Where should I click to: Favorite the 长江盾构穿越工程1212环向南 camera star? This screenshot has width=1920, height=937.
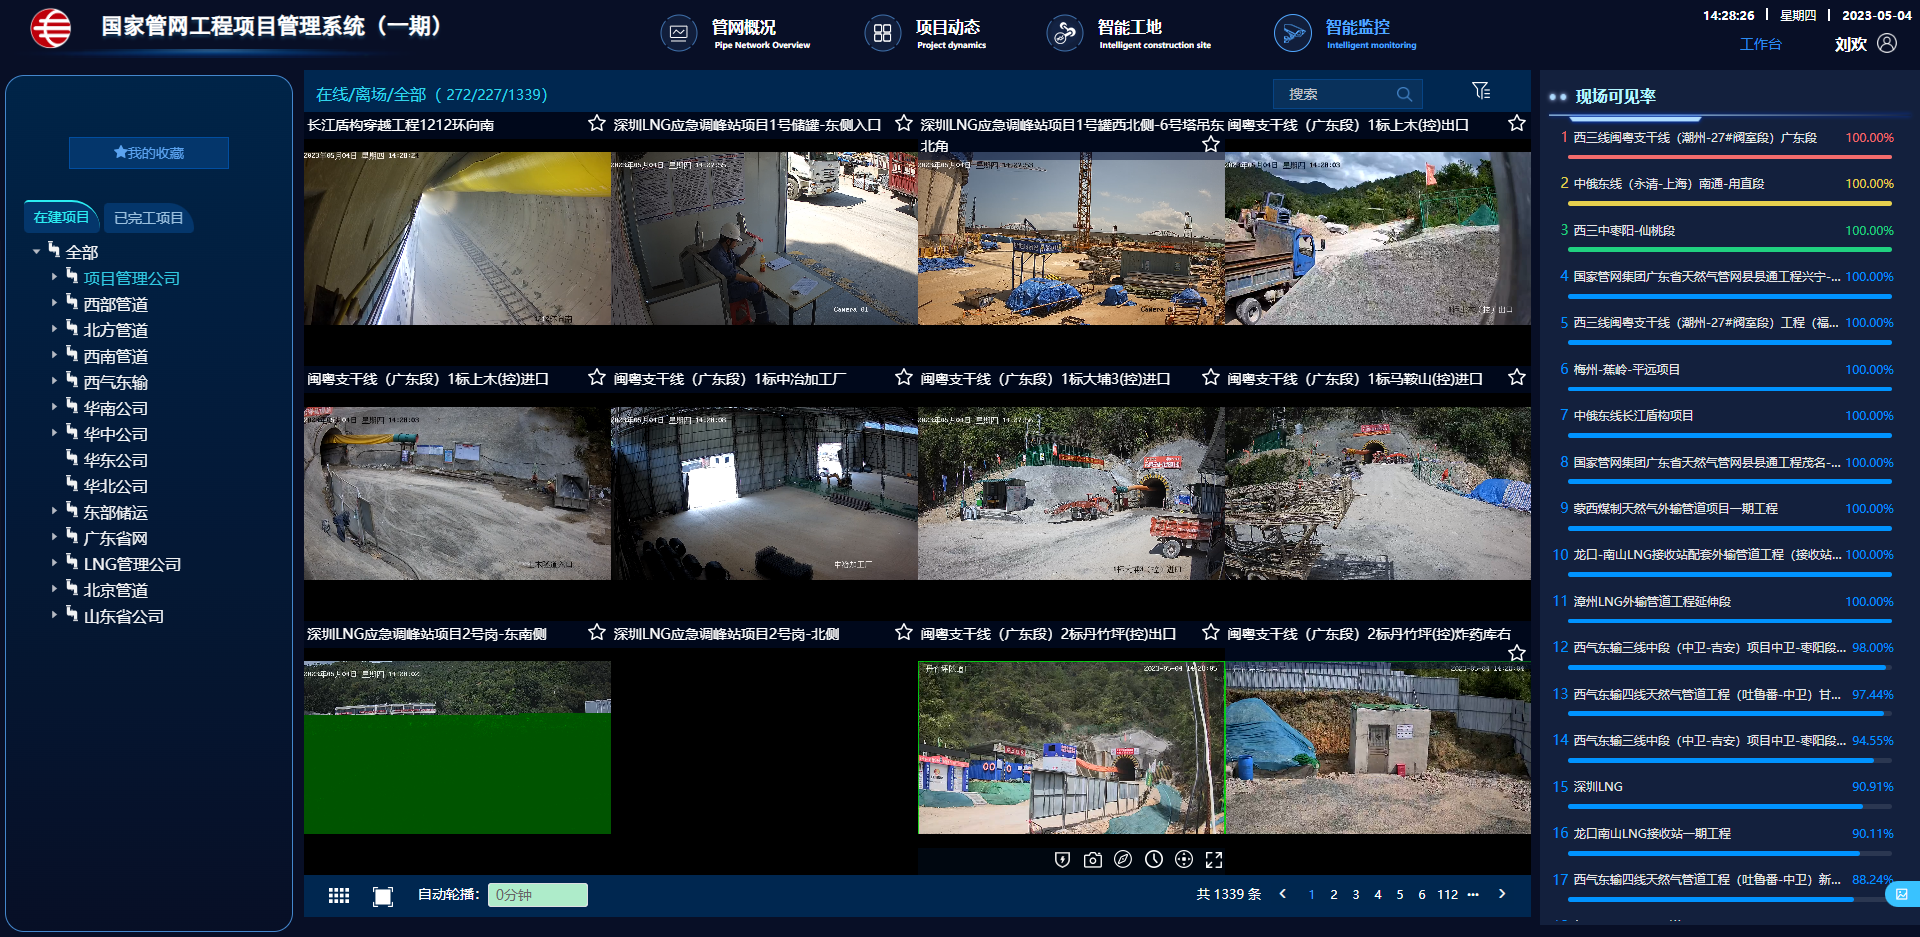click(597, 123)
